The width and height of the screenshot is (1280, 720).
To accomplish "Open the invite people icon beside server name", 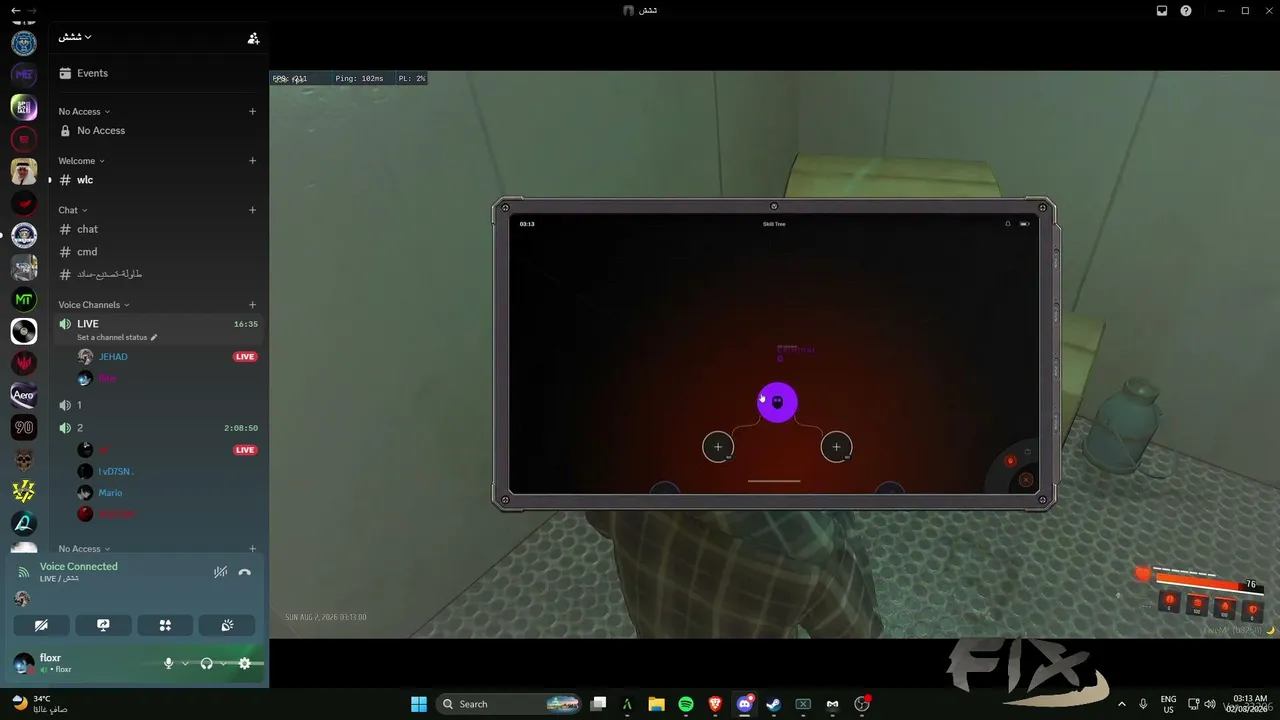I will [x=253, y=38].
